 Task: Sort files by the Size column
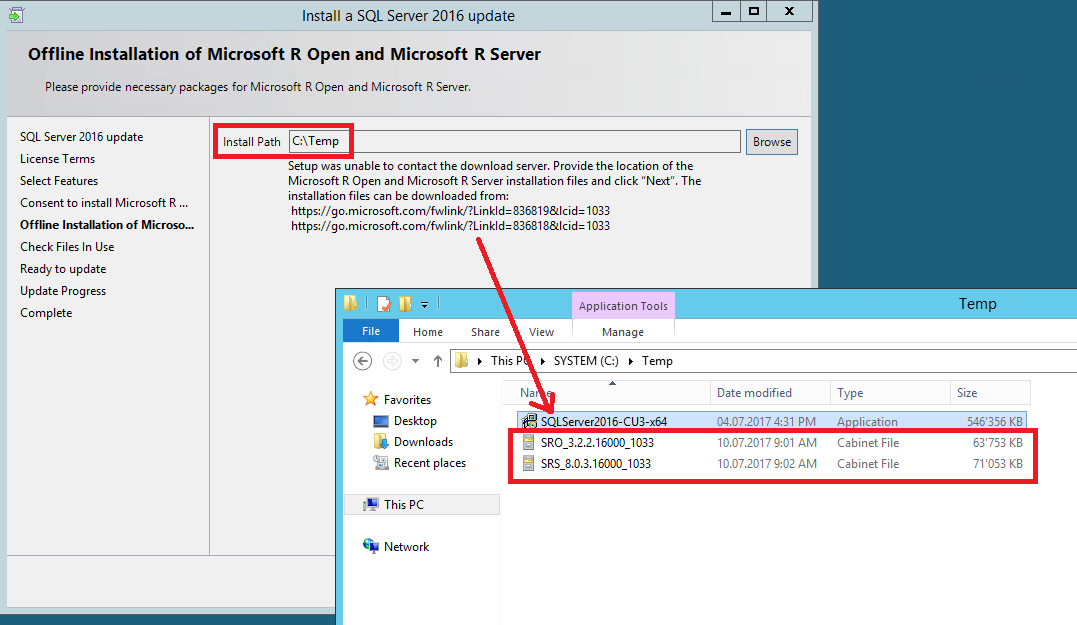point(990,393)
